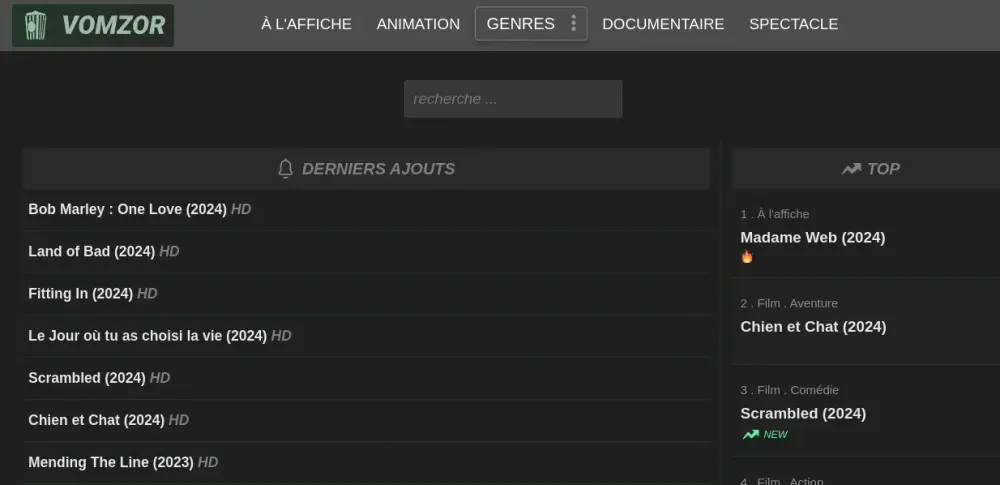Click the Vomzor popcorn logo icon
The width and height of the screenshot is (1000, 485).
coord(35,26)
